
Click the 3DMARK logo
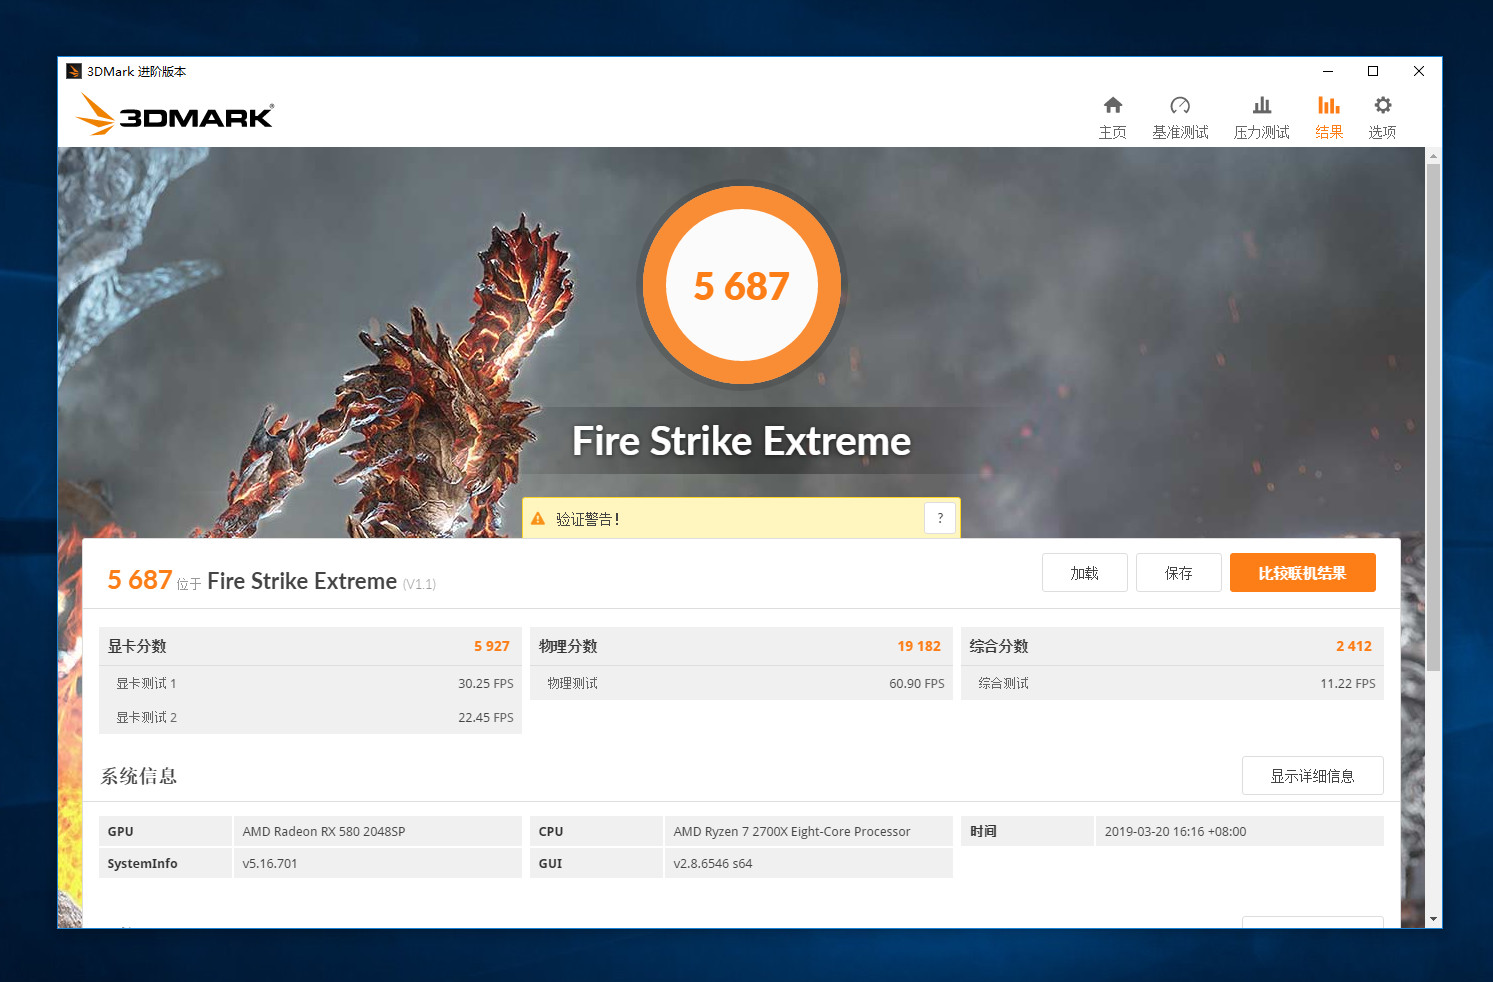pyautogui.click(x=174, y=115)
